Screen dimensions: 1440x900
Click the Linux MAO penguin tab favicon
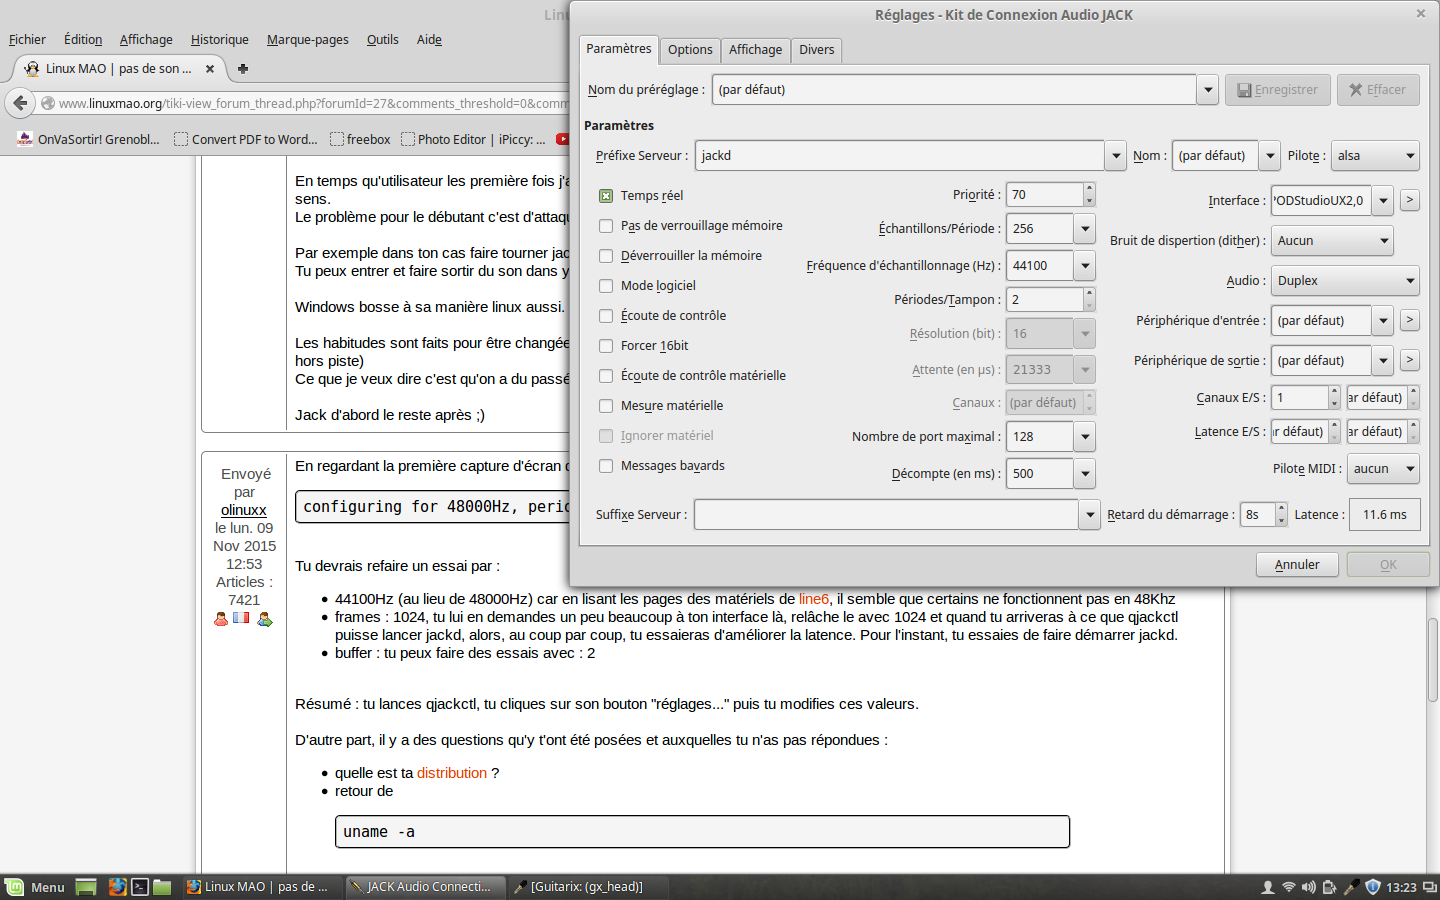[32, 69]
